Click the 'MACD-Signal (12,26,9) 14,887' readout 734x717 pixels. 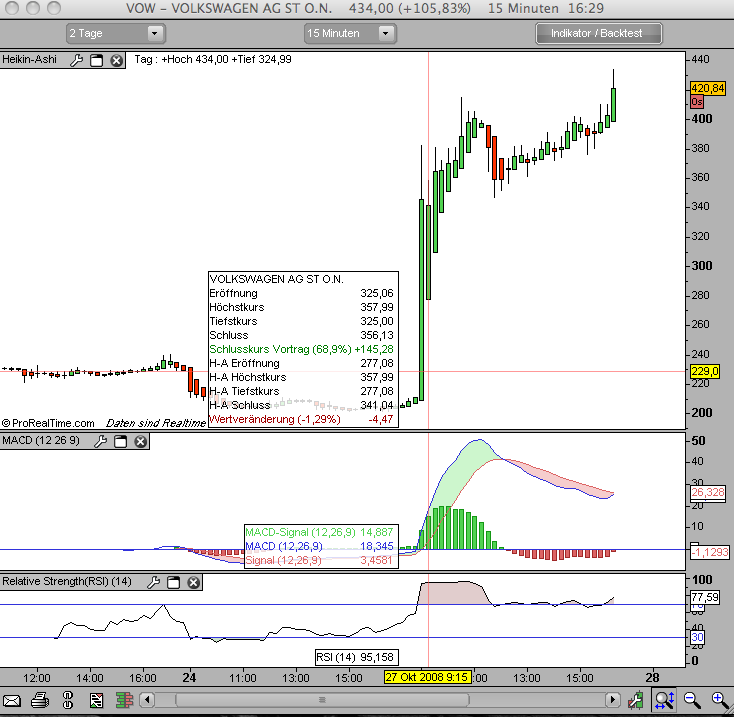coord(320,532)
